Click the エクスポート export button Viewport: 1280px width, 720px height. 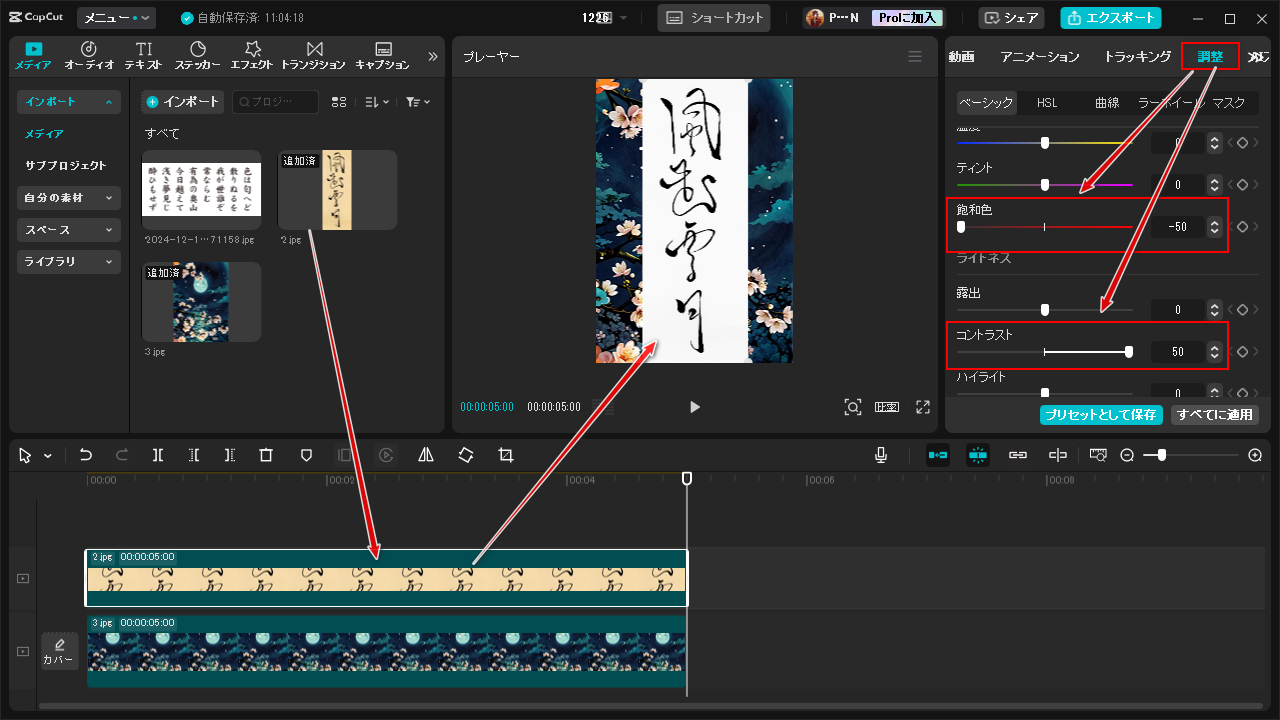click(1110, 18)
